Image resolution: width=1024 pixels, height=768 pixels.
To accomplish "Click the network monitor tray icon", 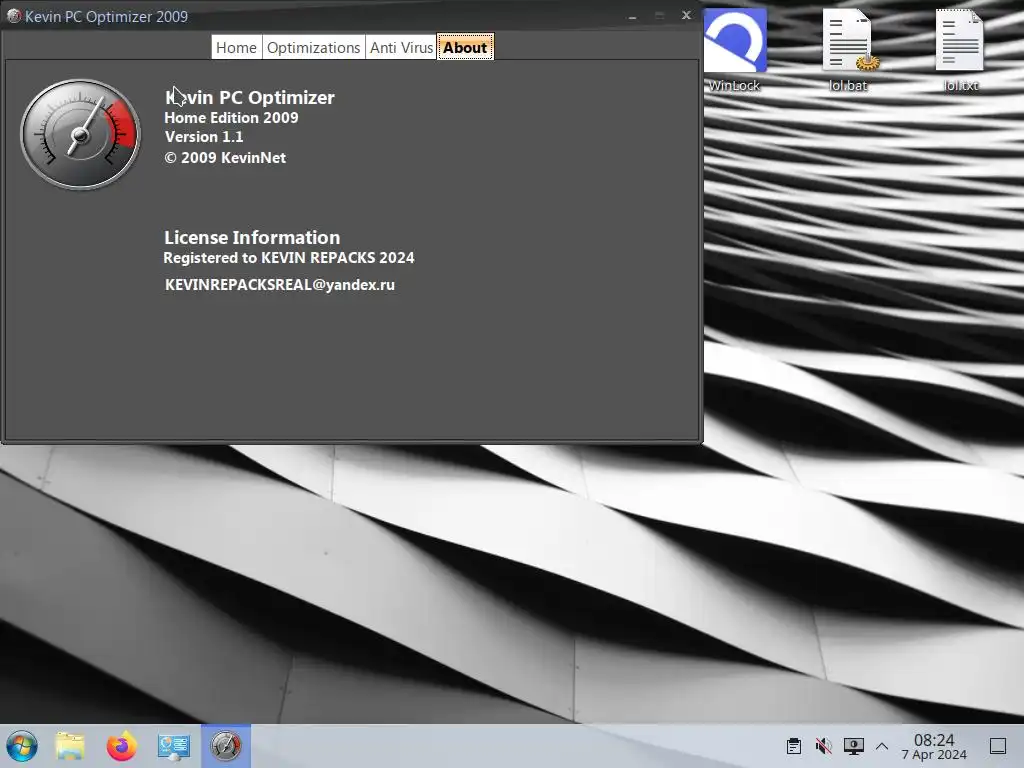I will click(854, 746).
